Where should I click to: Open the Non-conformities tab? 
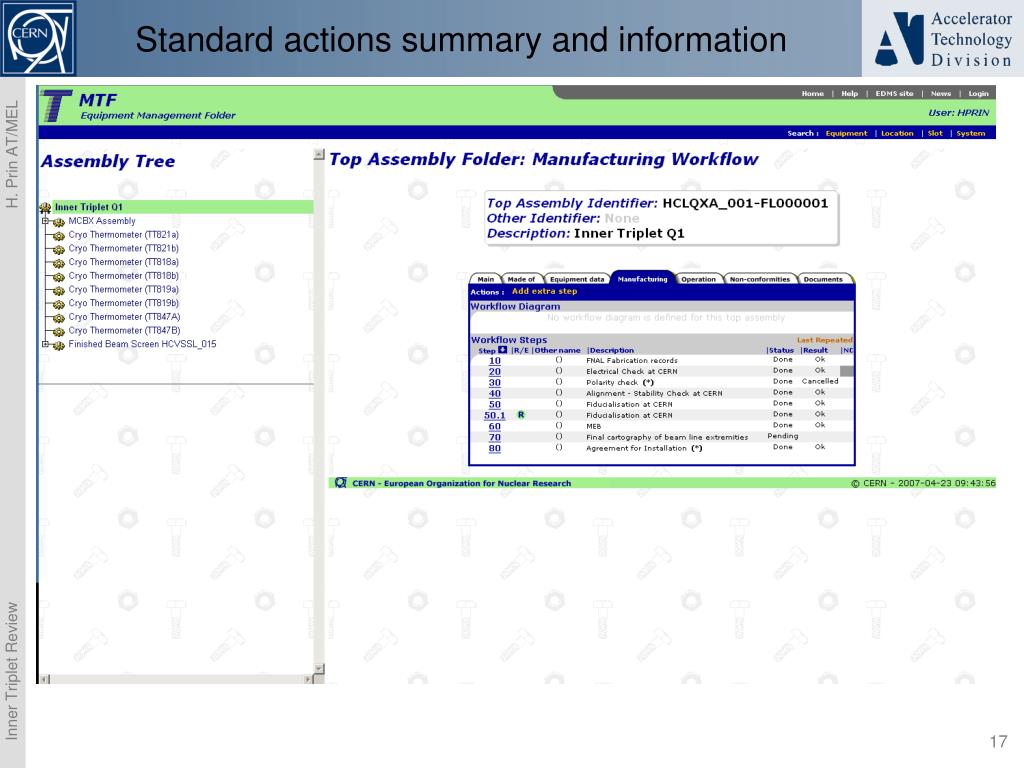click(x=760, y=279)
